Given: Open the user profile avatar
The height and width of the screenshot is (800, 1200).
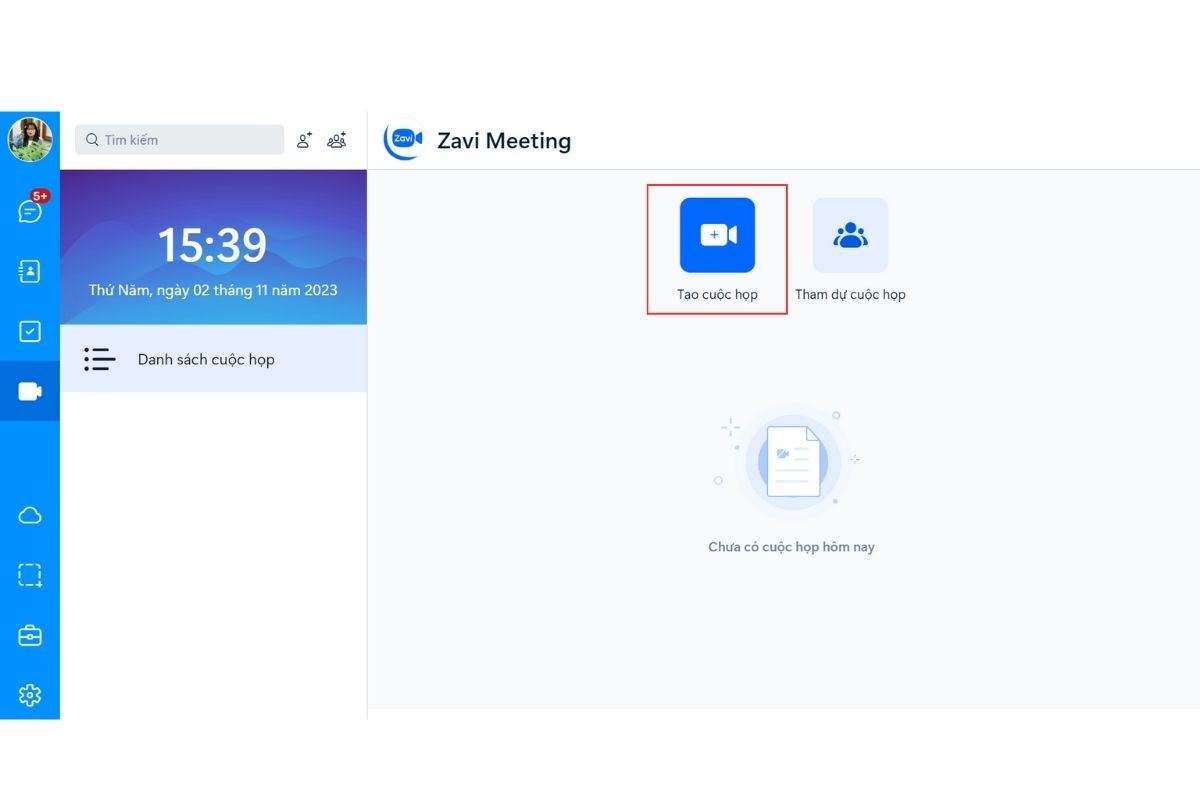Looking at the screenshot, I should pyautogui.click(x=30, y=140).
